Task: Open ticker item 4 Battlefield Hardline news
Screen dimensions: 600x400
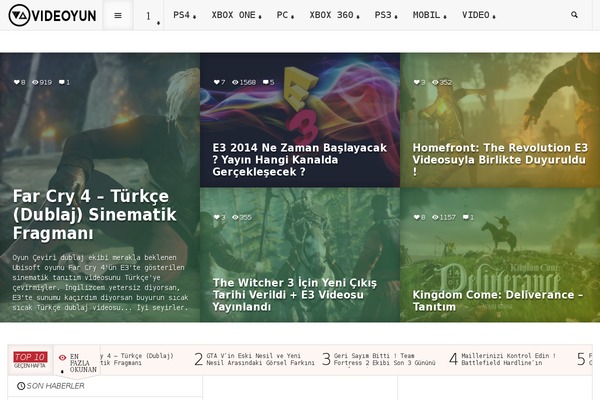Action: click(x=502, y=359)
